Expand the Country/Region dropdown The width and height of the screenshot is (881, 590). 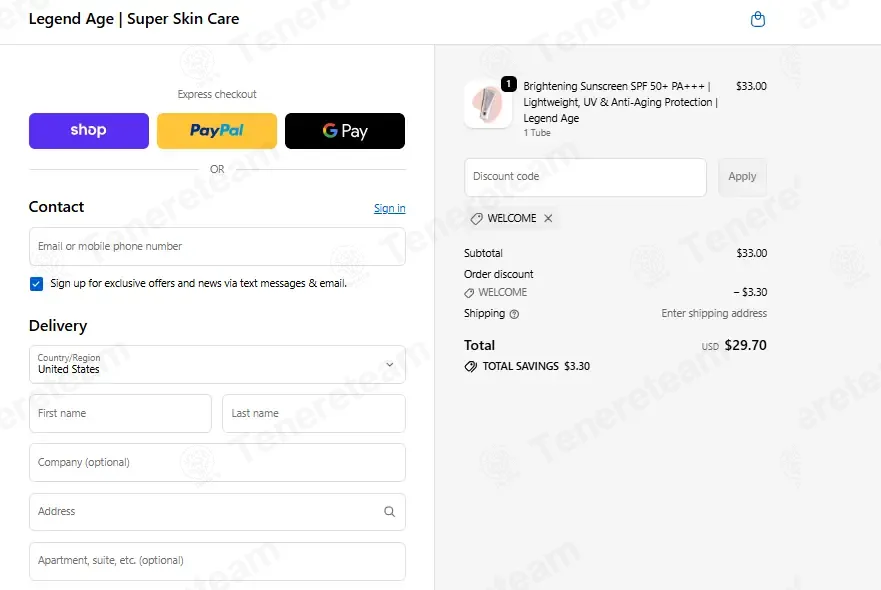tap(217, 364)
